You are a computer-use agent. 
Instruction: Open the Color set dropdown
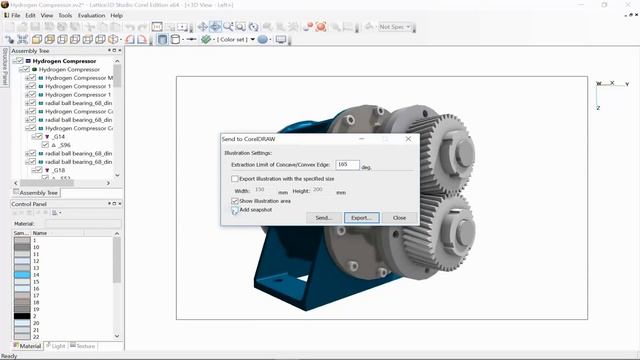coord(253,40)
